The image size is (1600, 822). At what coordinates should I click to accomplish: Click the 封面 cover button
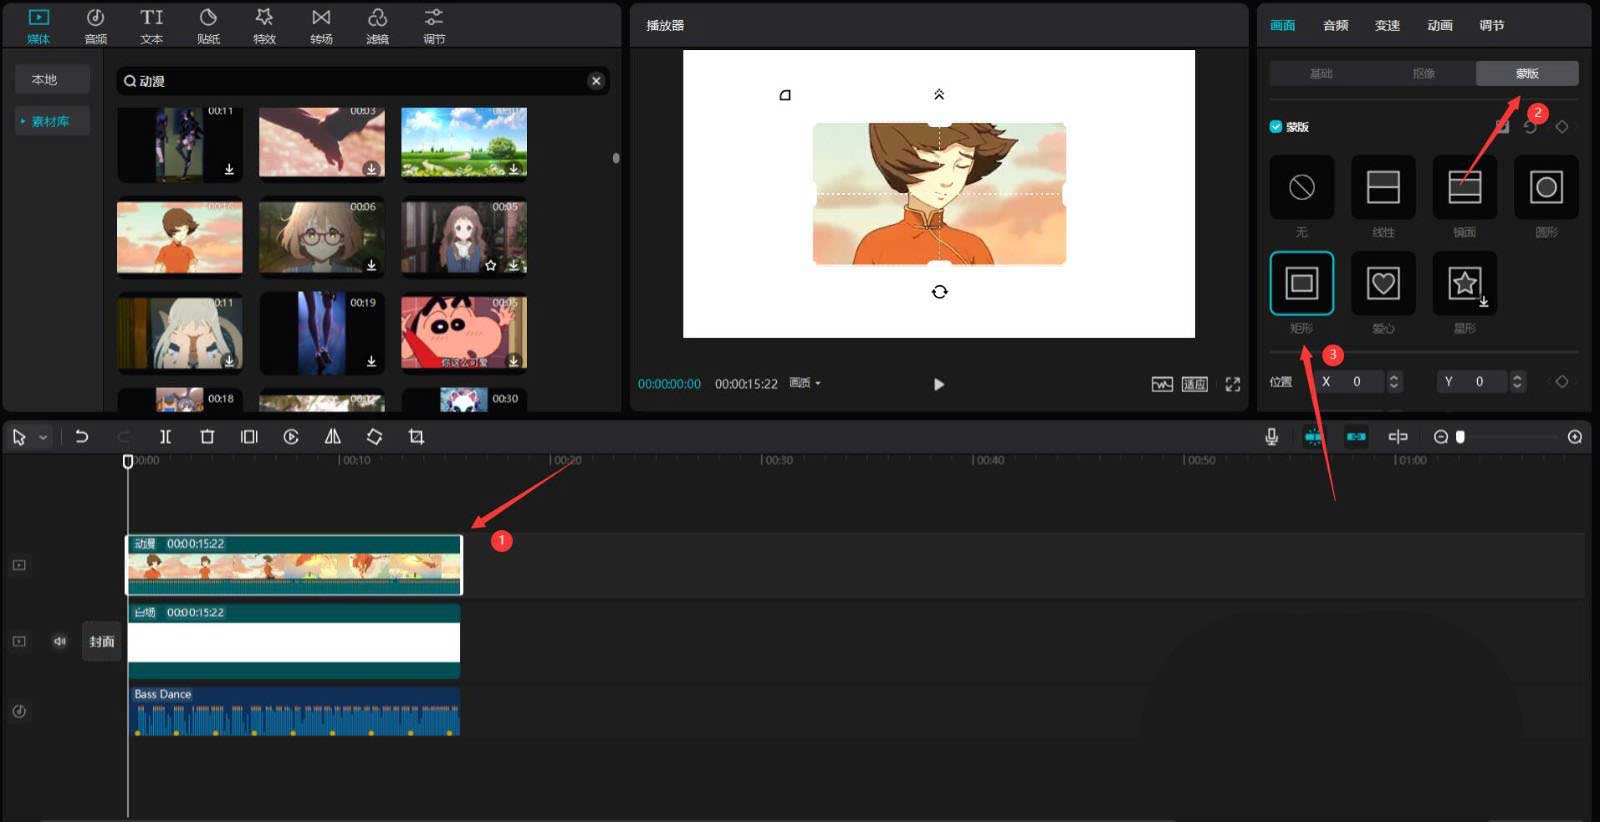[101, 641]
